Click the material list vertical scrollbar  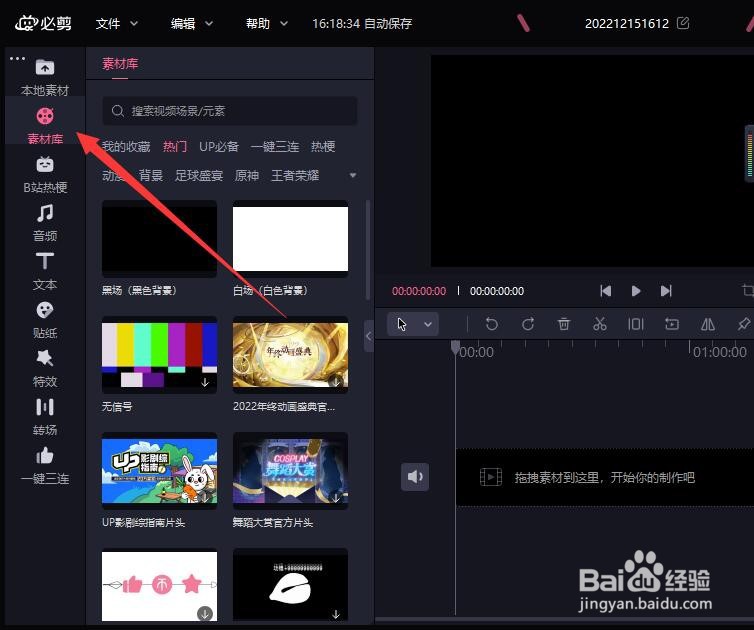tap(368, 250)
